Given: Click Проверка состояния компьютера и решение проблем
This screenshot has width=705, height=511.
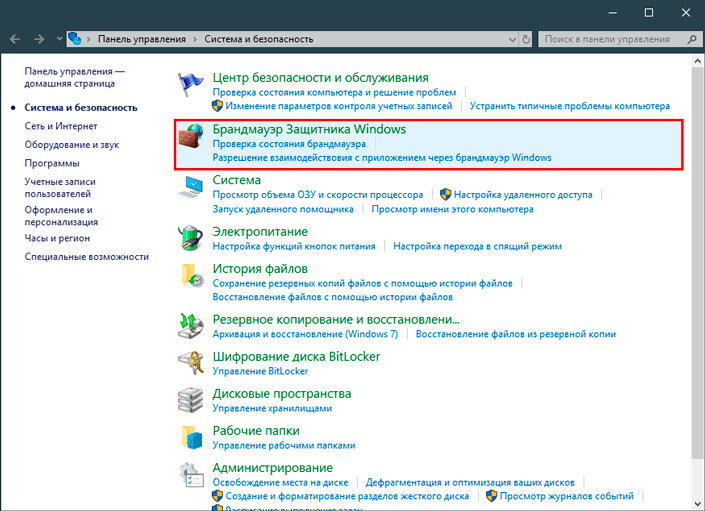Looking at the screenshot, I should point(335,93).
